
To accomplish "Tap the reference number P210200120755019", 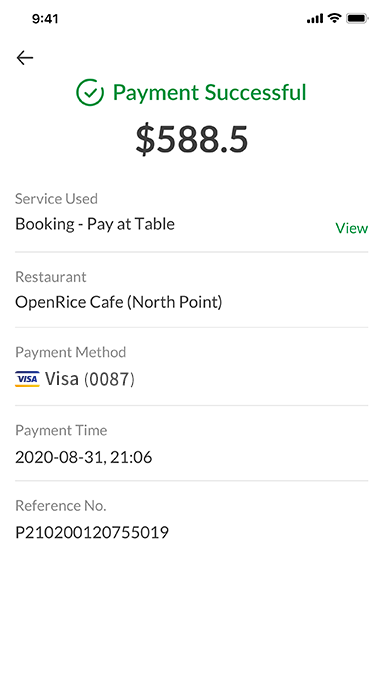I will click(92, 532).
